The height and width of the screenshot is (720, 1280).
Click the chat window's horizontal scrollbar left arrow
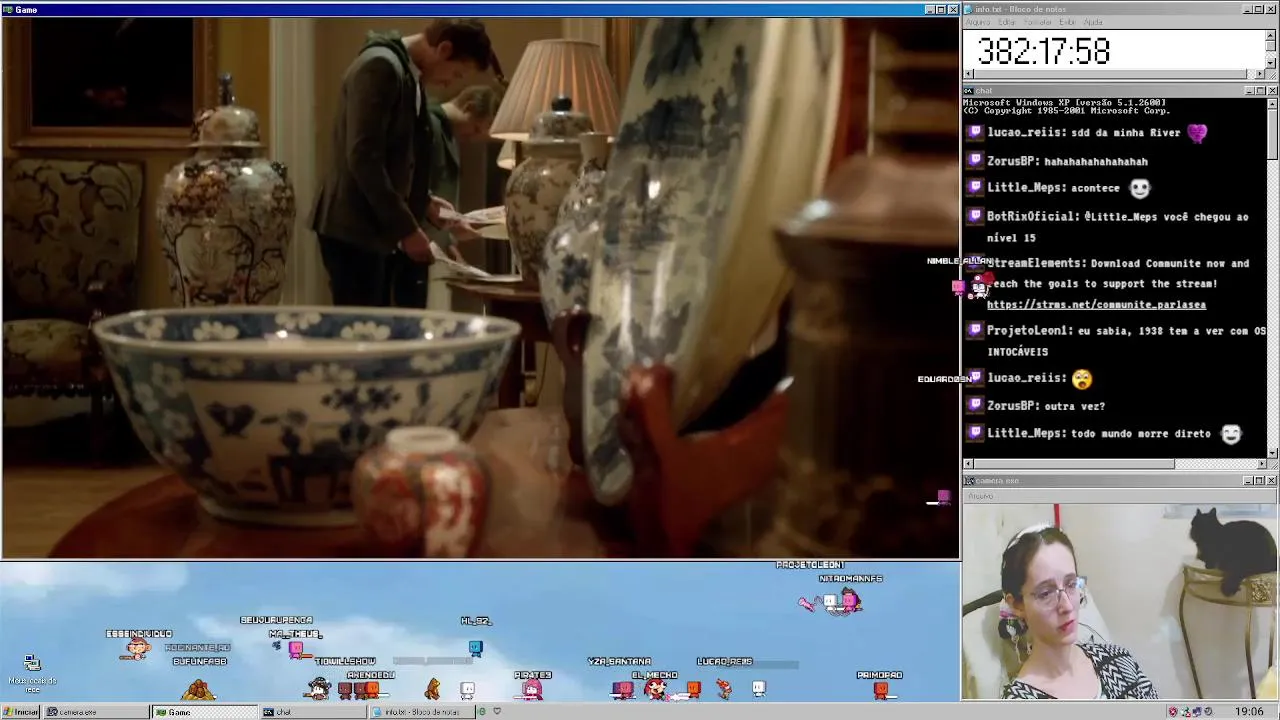[x=968, y=464]
